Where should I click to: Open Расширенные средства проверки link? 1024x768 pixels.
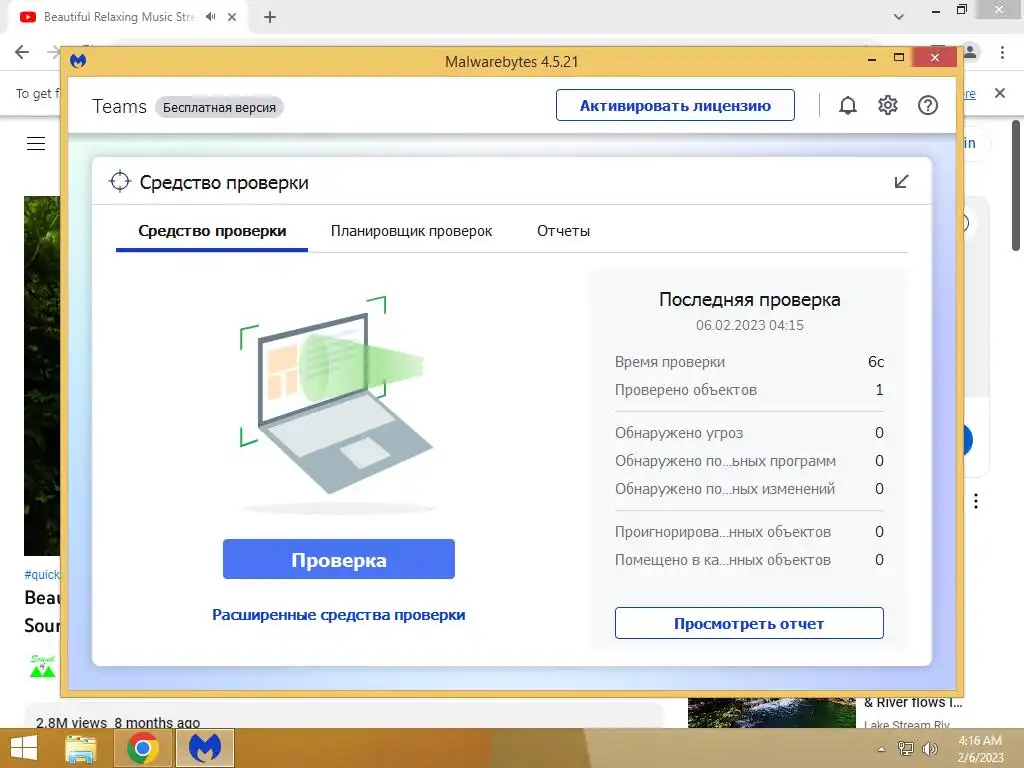pyautogui.click(x=338, y=615)
